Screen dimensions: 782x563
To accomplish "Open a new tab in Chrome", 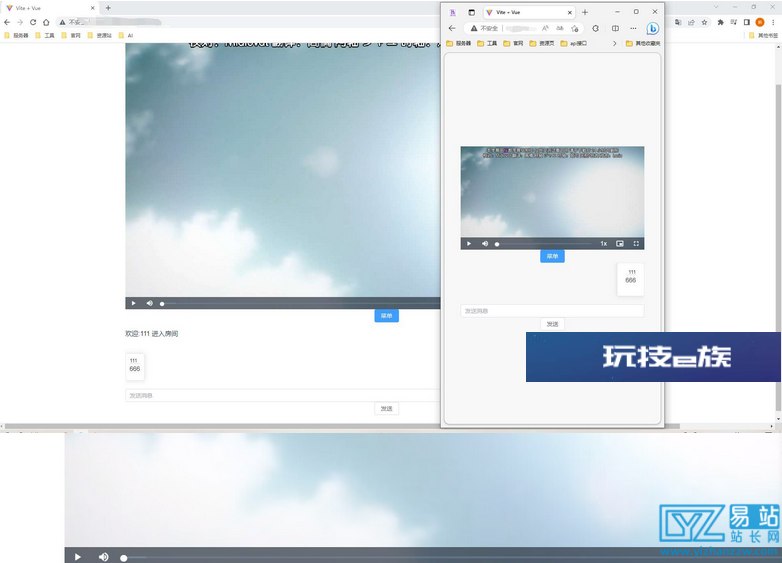I will click(x=108, y=8).
